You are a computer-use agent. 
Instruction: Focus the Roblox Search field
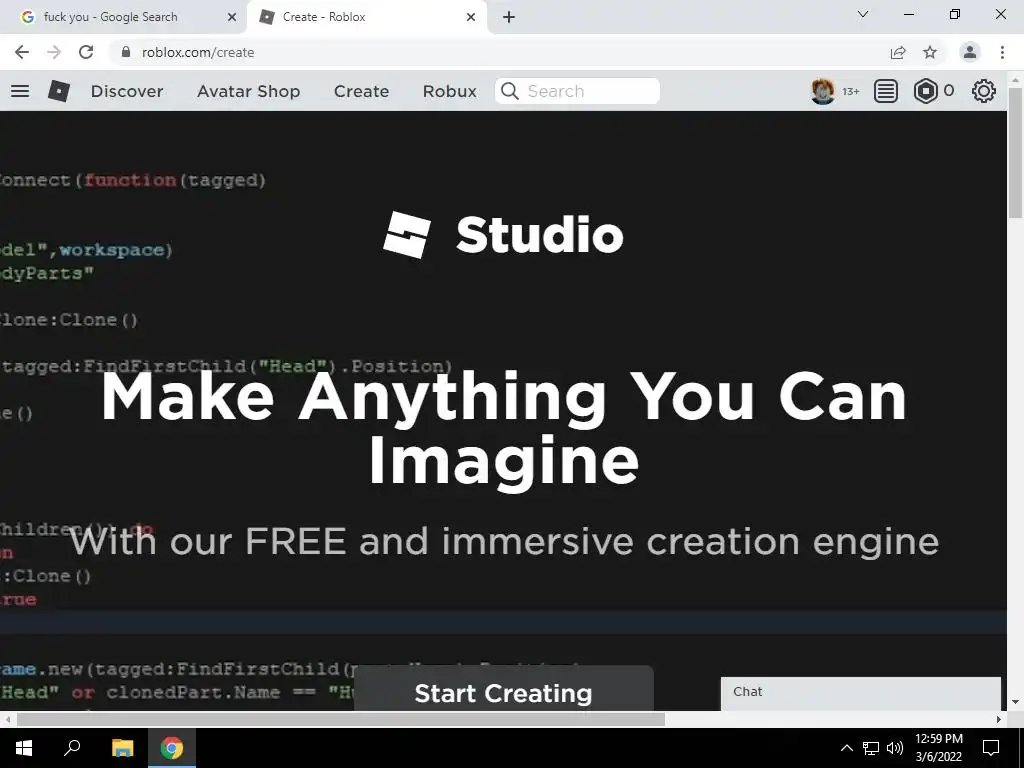577,91
